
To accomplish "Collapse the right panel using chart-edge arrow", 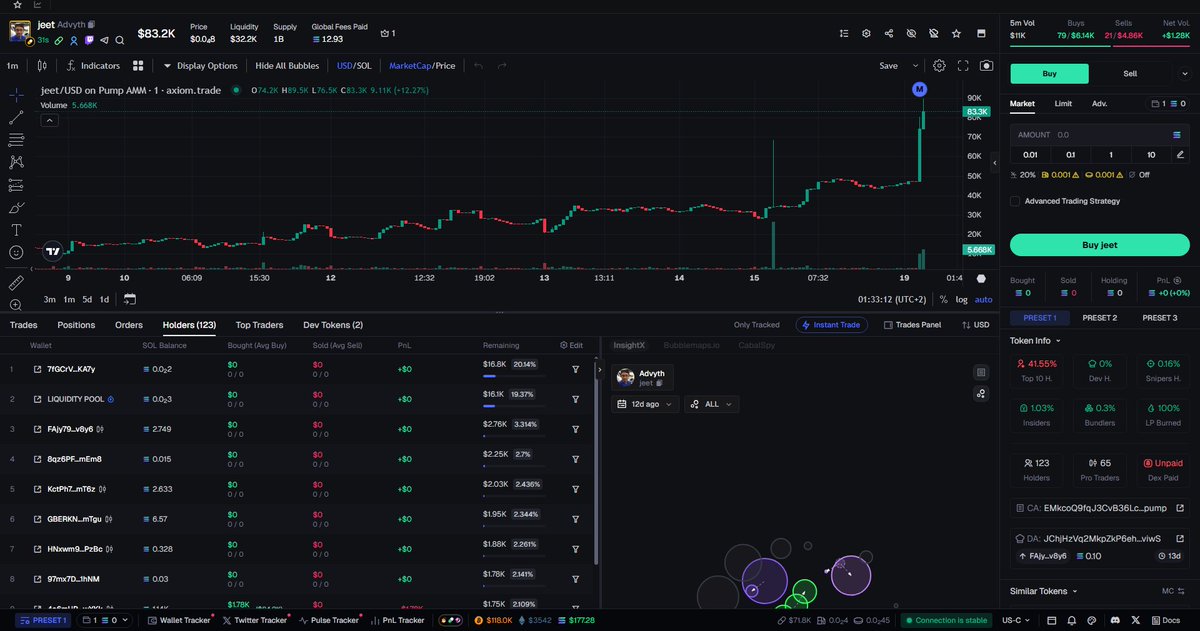I will 995,162.
